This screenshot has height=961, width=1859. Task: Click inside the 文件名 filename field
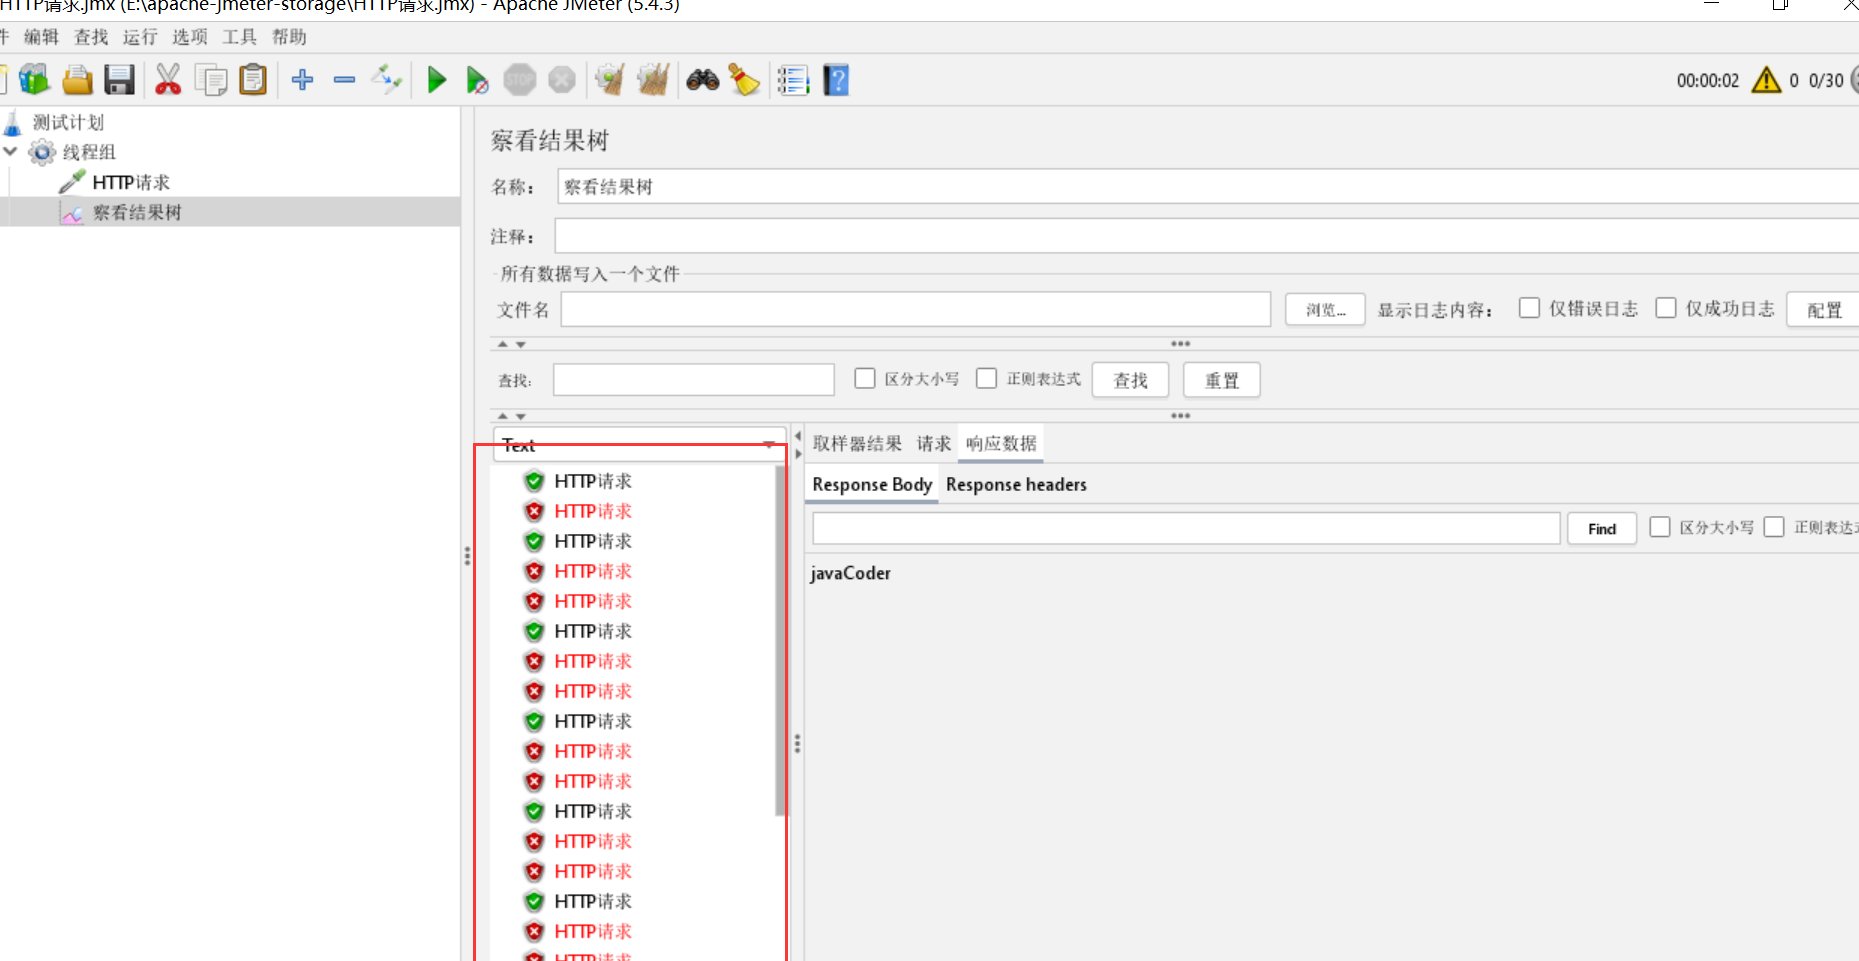tap(915, 310)
